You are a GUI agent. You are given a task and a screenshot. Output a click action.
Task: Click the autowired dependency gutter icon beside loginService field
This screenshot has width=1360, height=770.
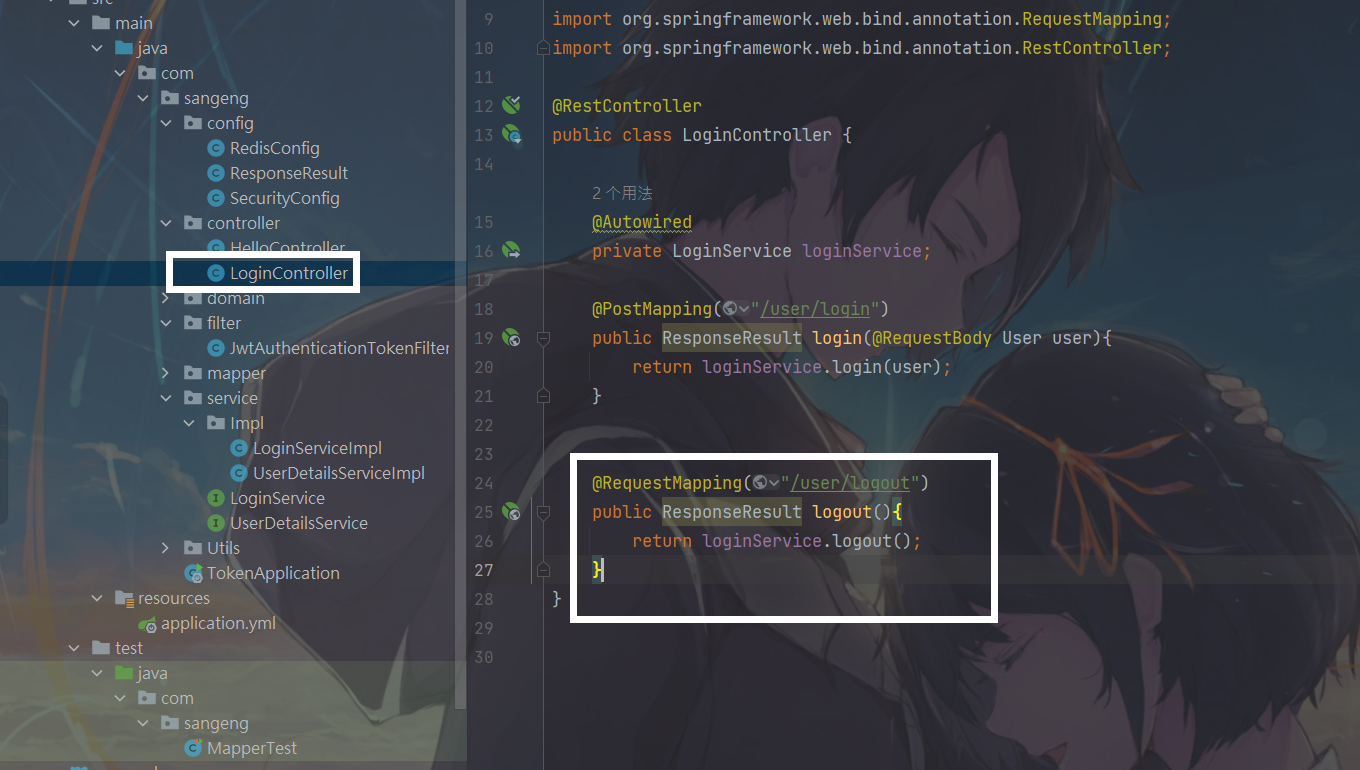click(512, 250)
